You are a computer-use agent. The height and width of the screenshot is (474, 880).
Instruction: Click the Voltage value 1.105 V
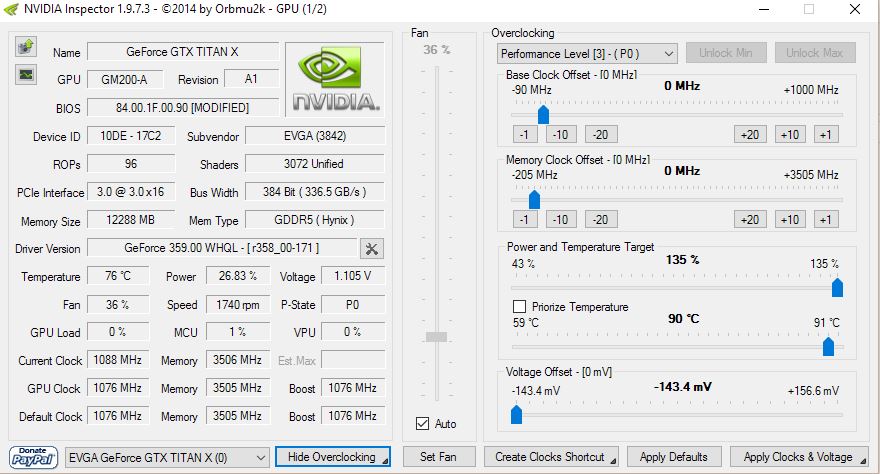click(353, 276)
